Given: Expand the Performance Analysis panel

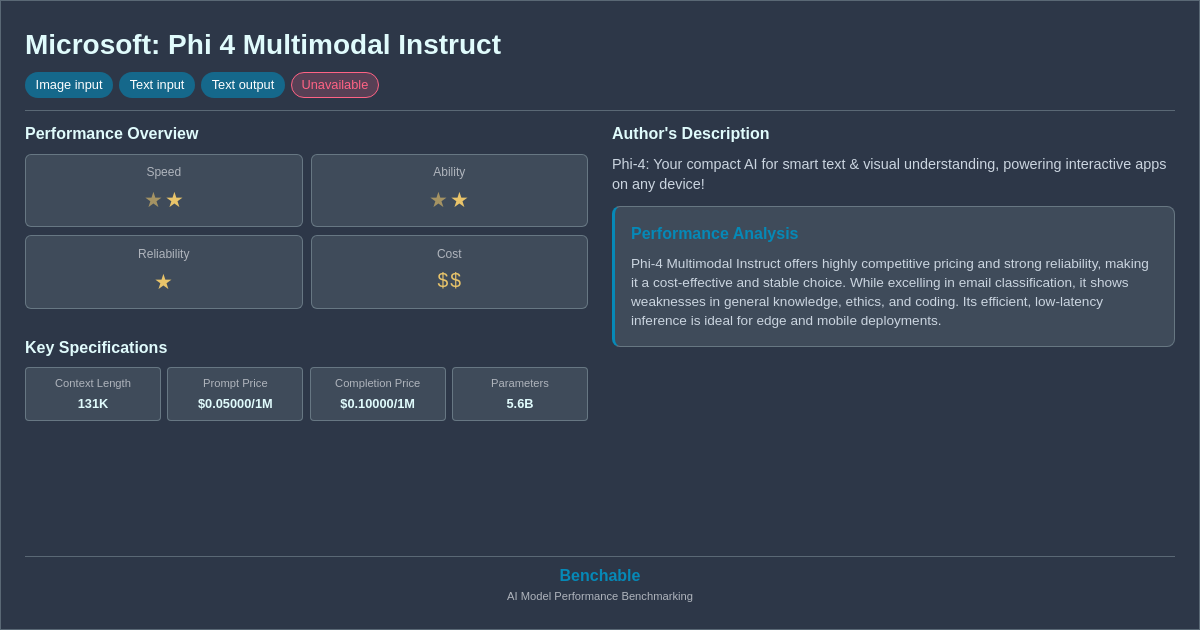Looking at the screenshot, I should tap(893, 276).
